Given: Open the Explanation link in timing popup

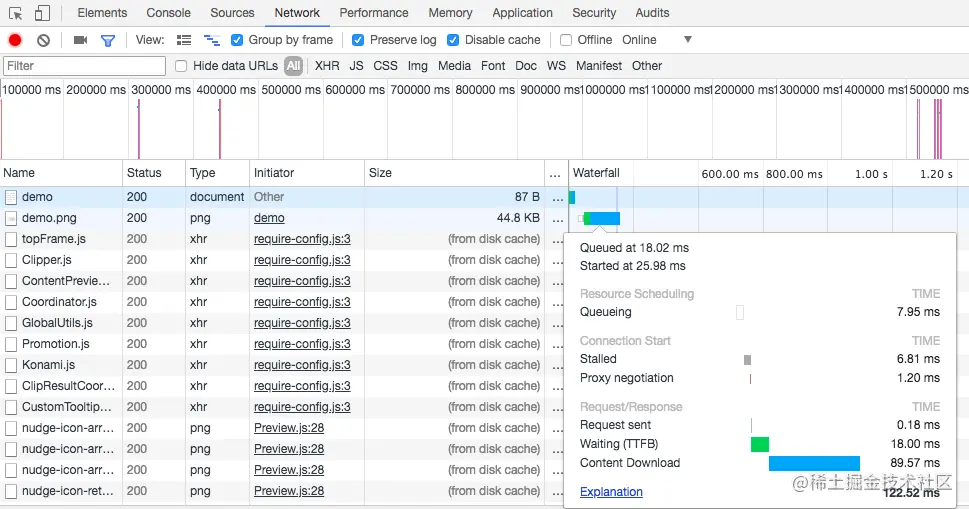Looking at the screenshot, I should click(x=611, y=492).
